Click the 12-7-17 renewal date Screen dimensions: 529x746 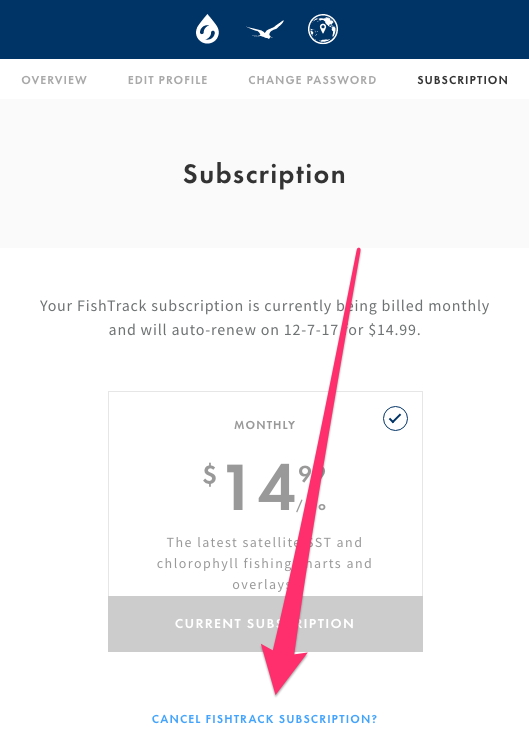(311, 330)
